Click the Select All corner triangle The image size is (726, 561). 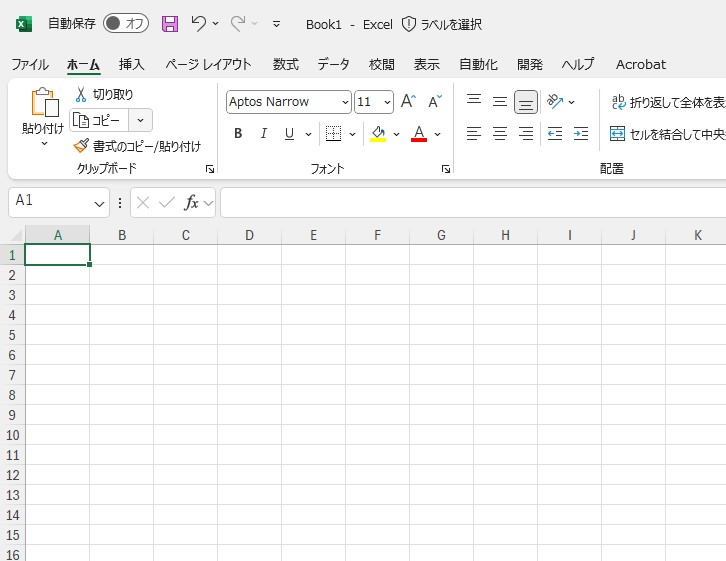pyautogui.click(x=15, y=235)
